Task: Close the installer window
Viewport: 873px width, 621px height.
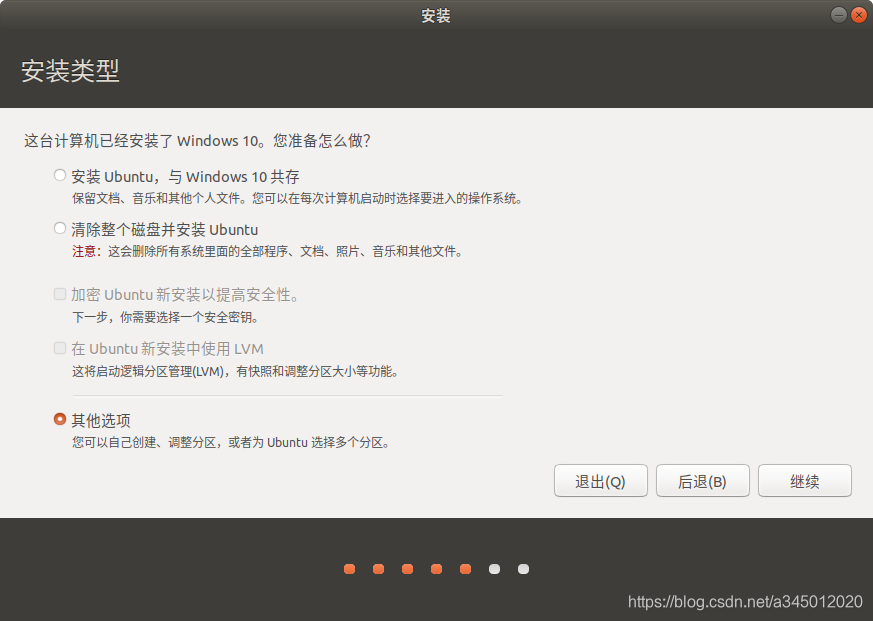Action: [859, 15]
